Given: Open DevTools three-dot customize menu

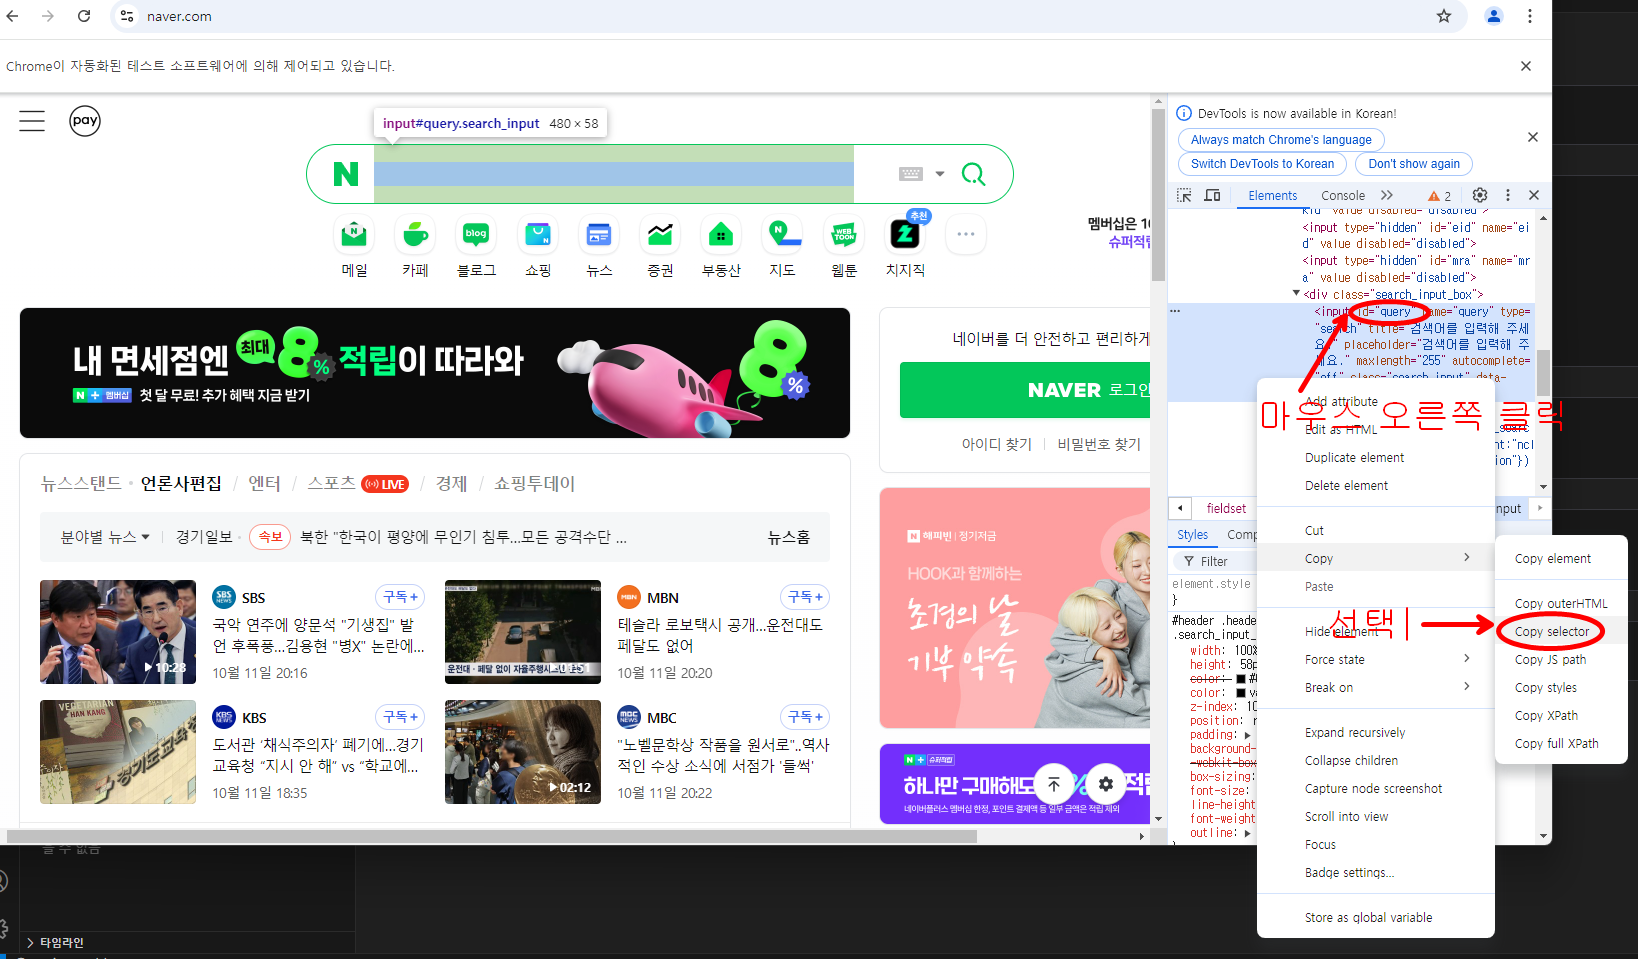Looking at the screenshot, I should point(1508,195).
